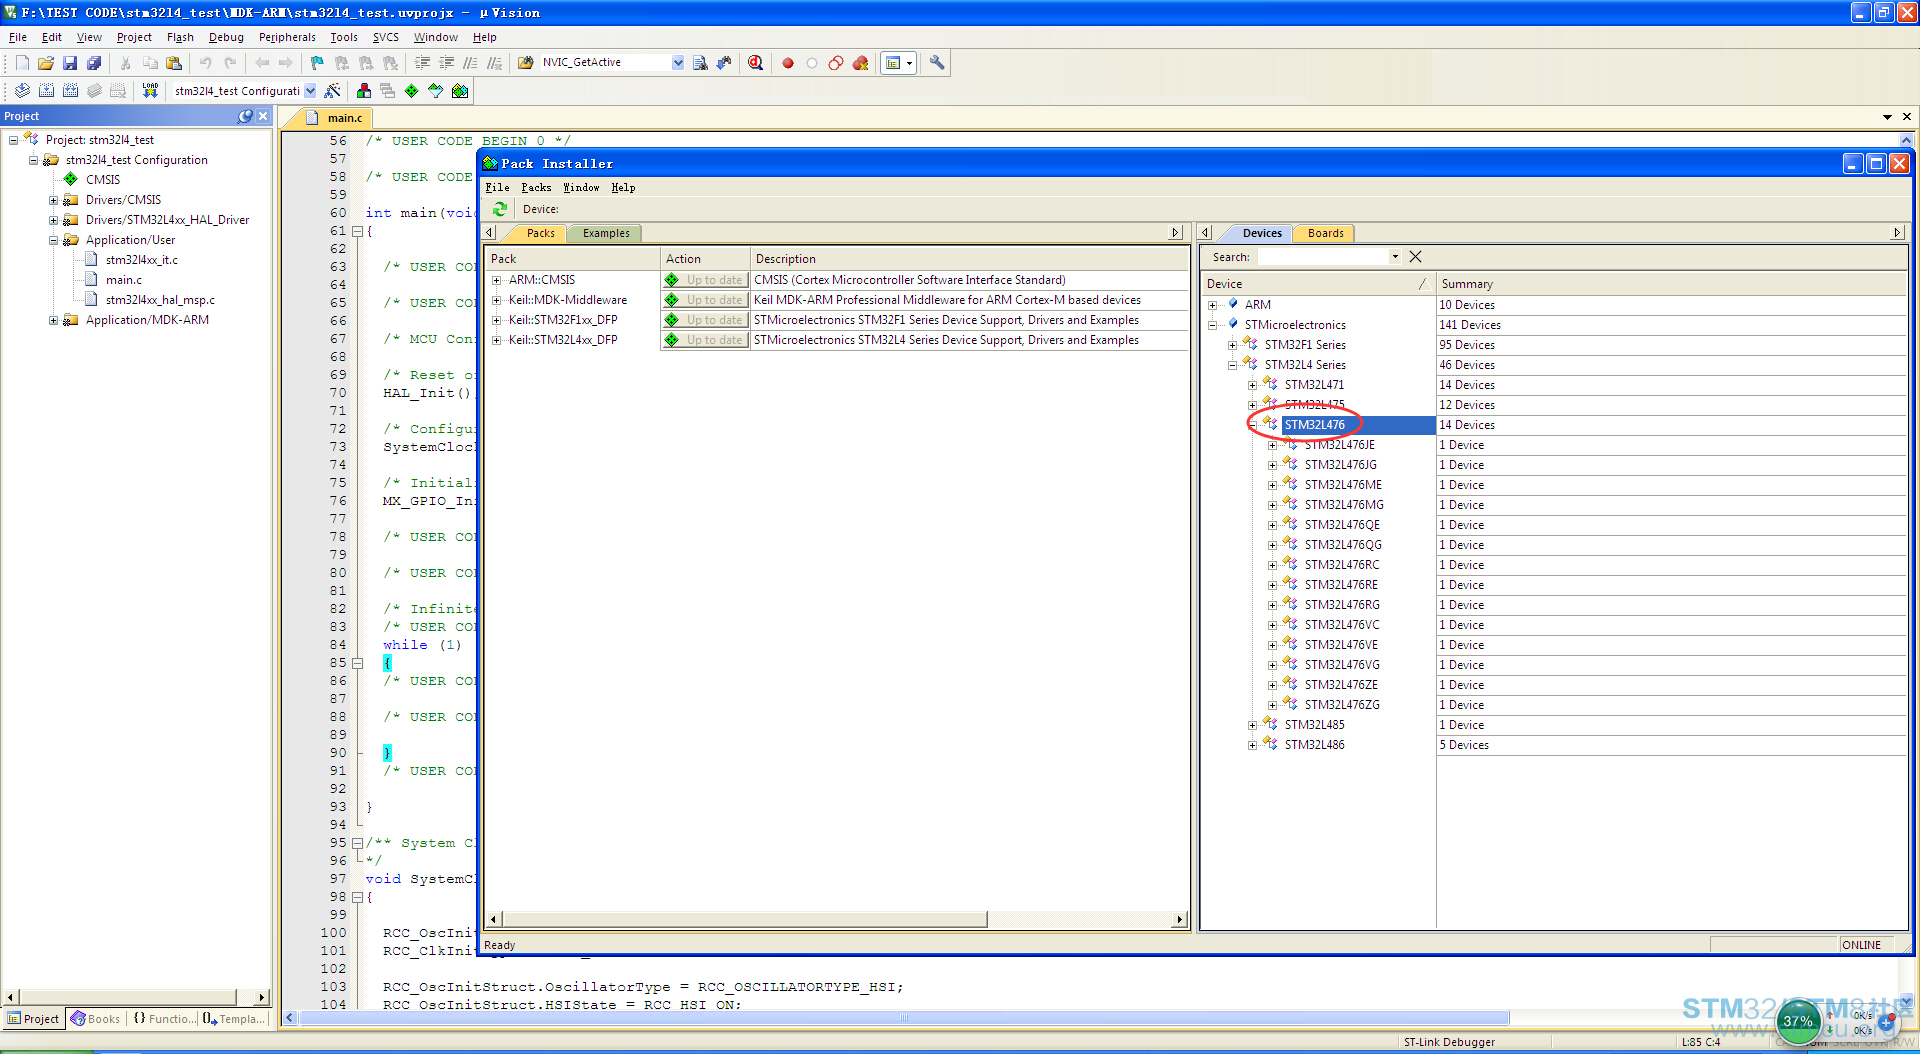1920x1054 pixels.
Task: Open the Configuration wrench icon
Action: 937,63
